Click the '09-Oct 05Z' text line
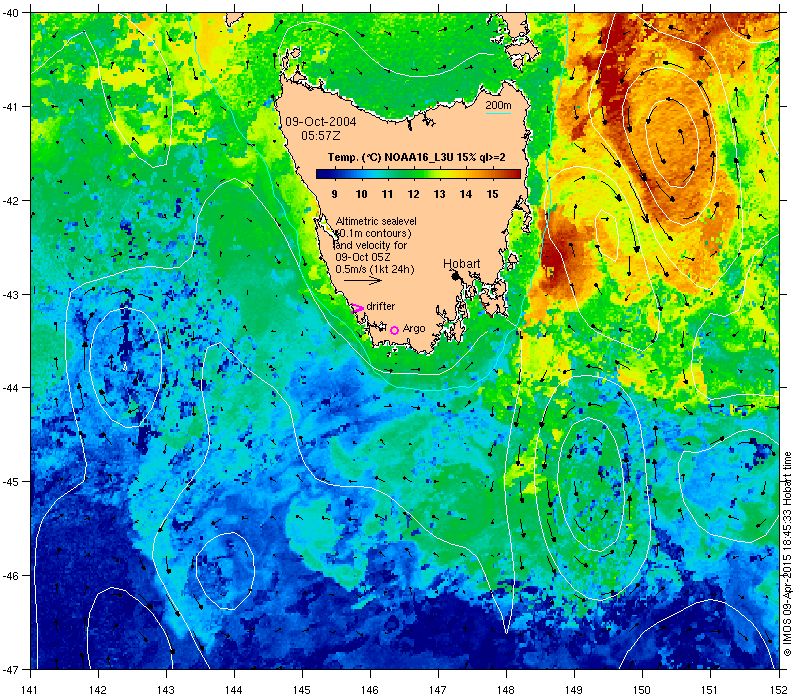This screenshot has height=700, width=800. click(x=363, y=257)
